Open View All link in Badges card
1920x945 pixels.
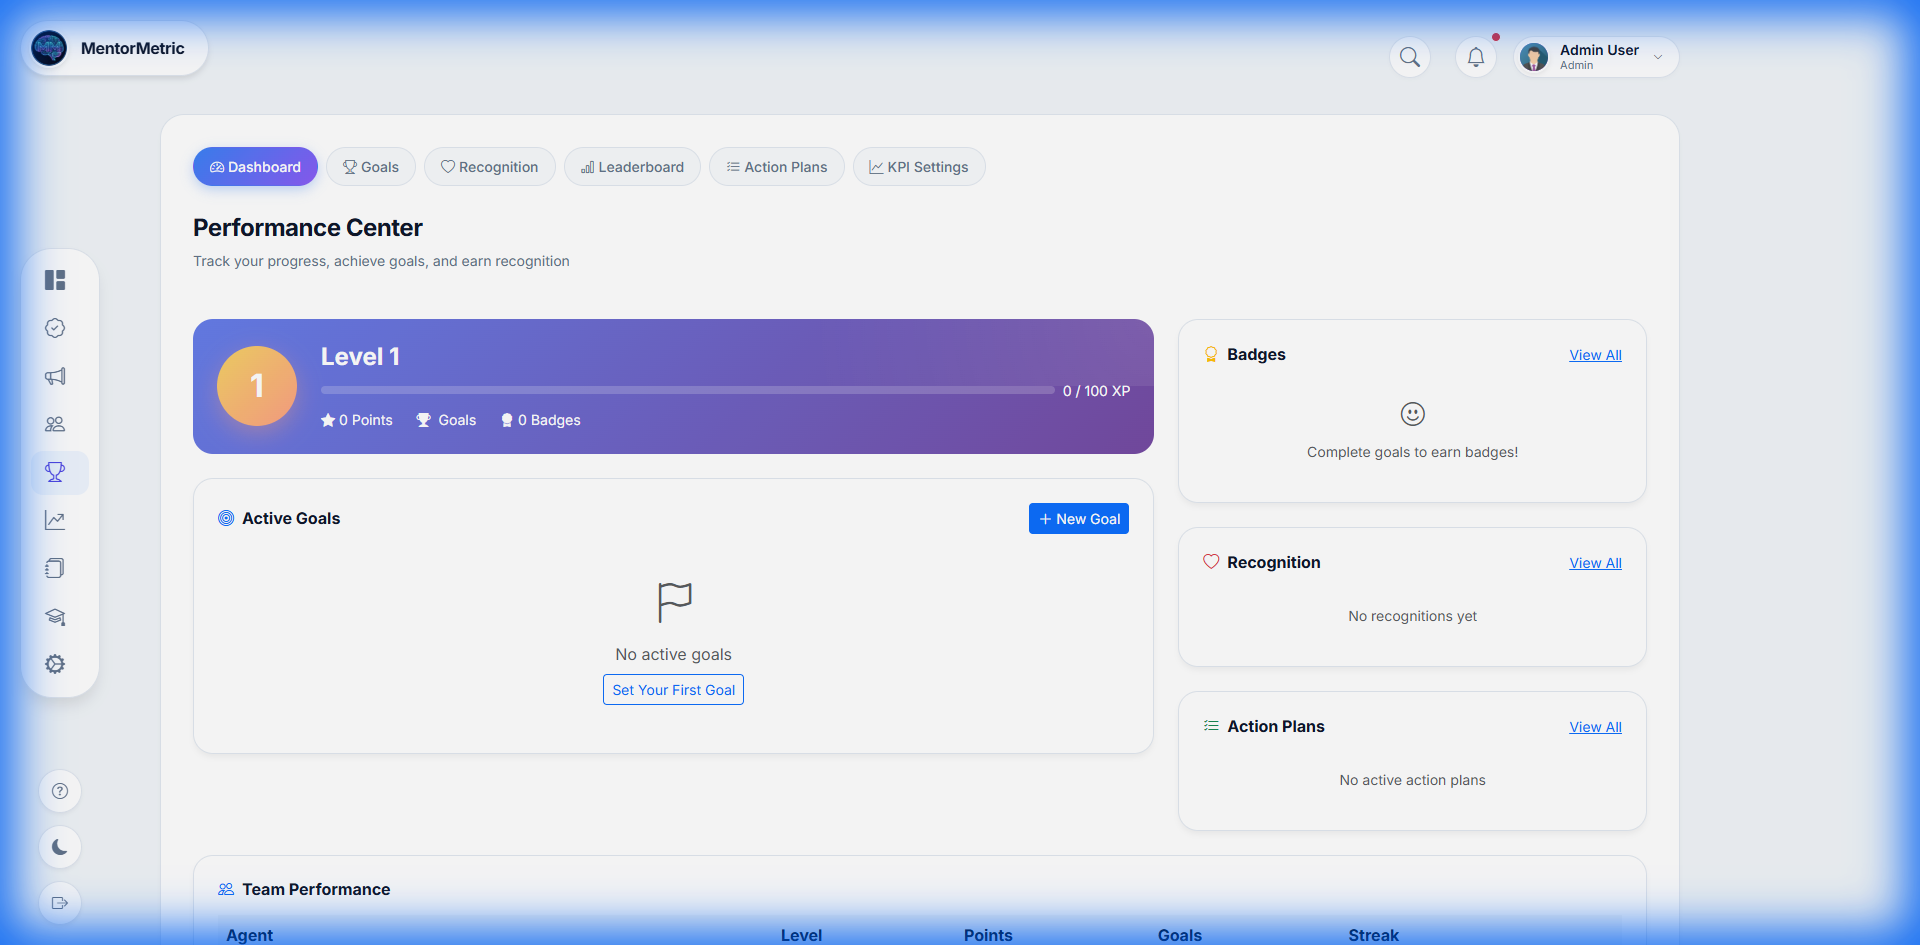pyautogui.click(x=1595, y=355)
